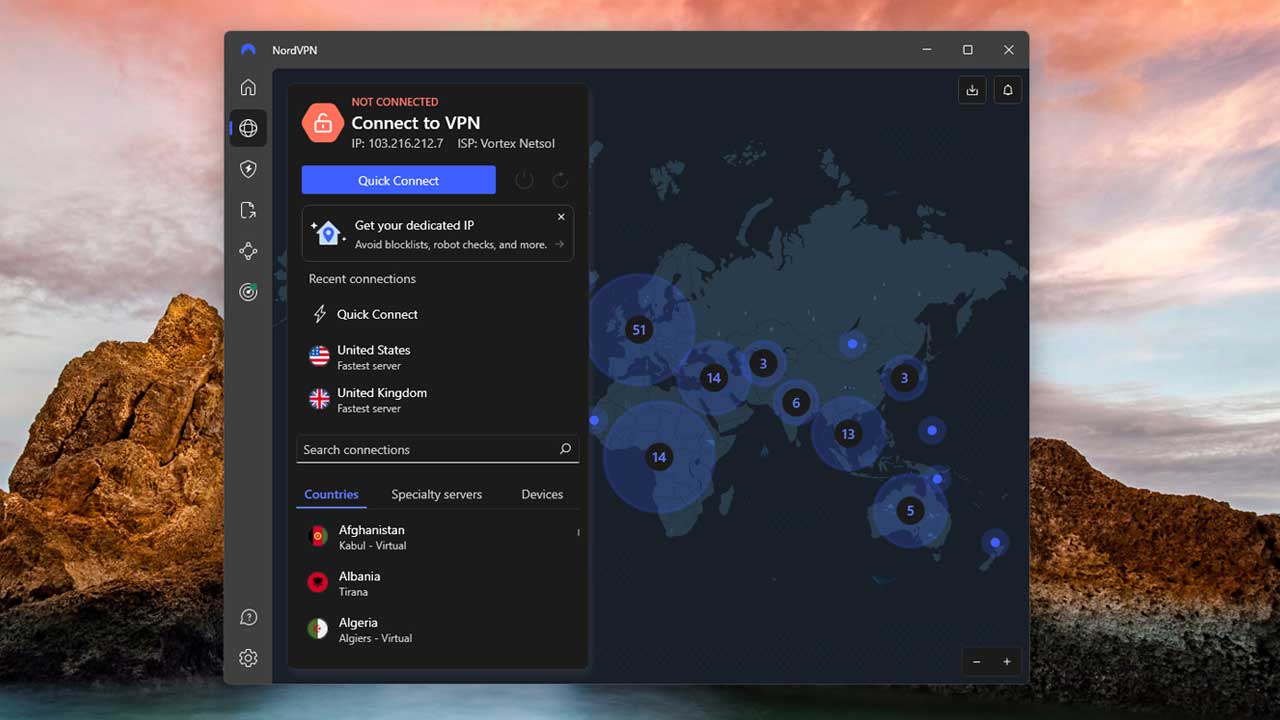
Task: Click the Europe cluster marked 51
Action: (x=639, y=329)
